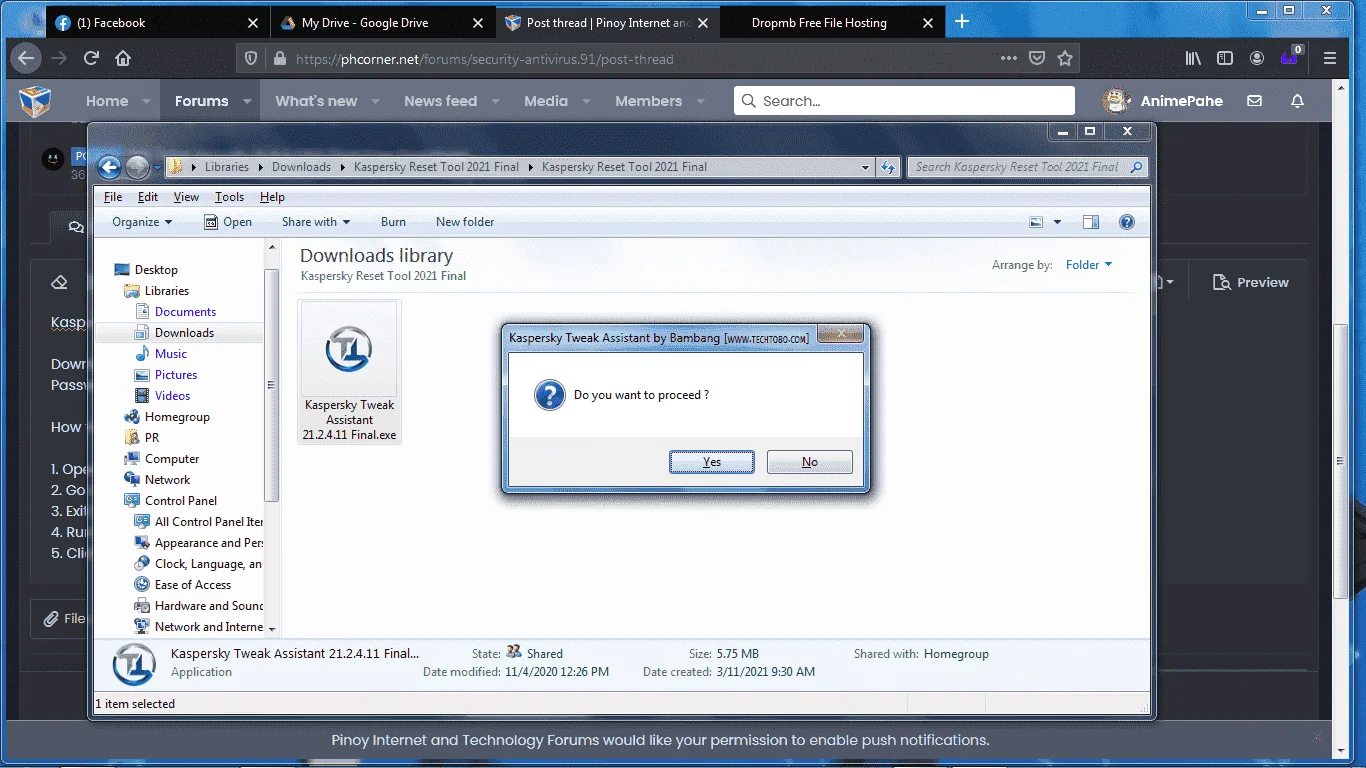Screen dimensions: 1366x768
Task: Expand the Media dropdown arrow
Action: (x=587, y=101)
